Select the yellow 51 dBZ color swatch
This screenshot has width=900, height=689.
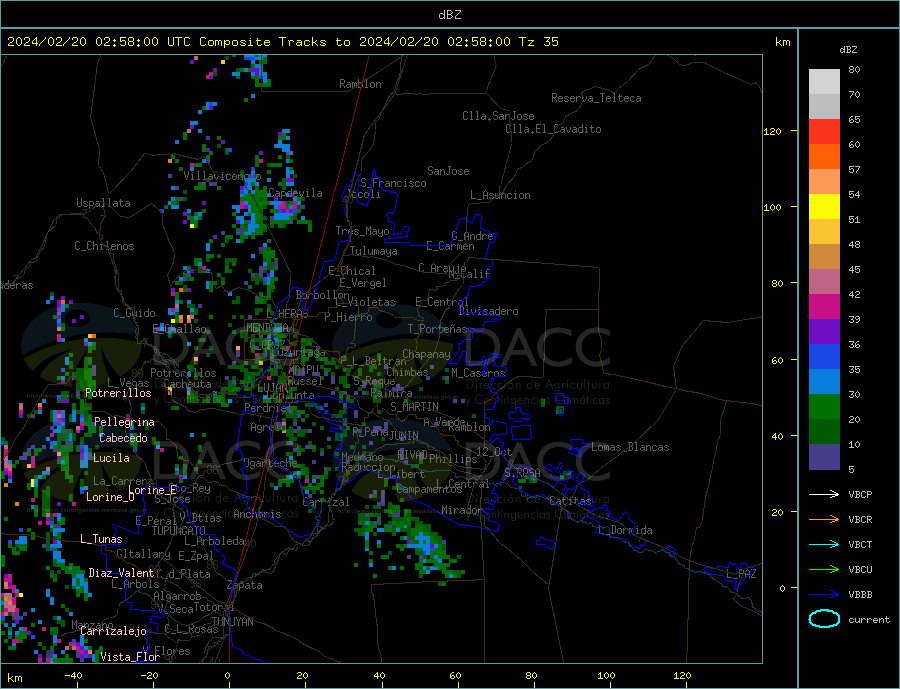tap(824, 207)
